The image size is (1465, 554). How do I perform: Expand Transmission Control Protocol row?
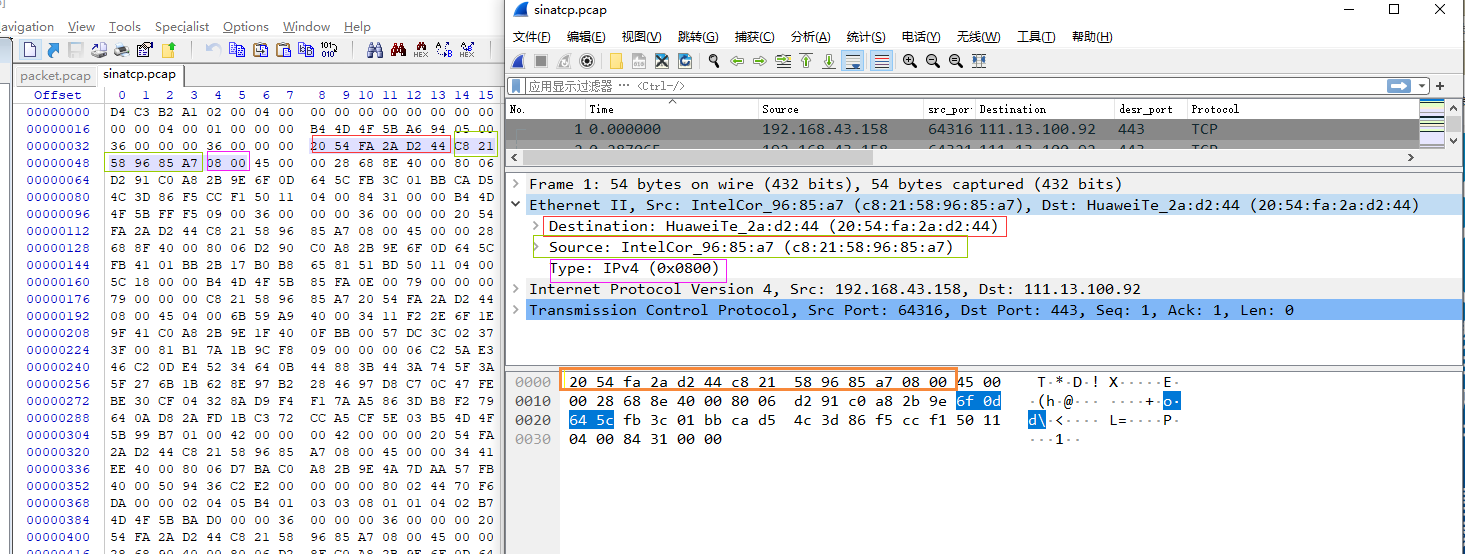pos(516,310)
